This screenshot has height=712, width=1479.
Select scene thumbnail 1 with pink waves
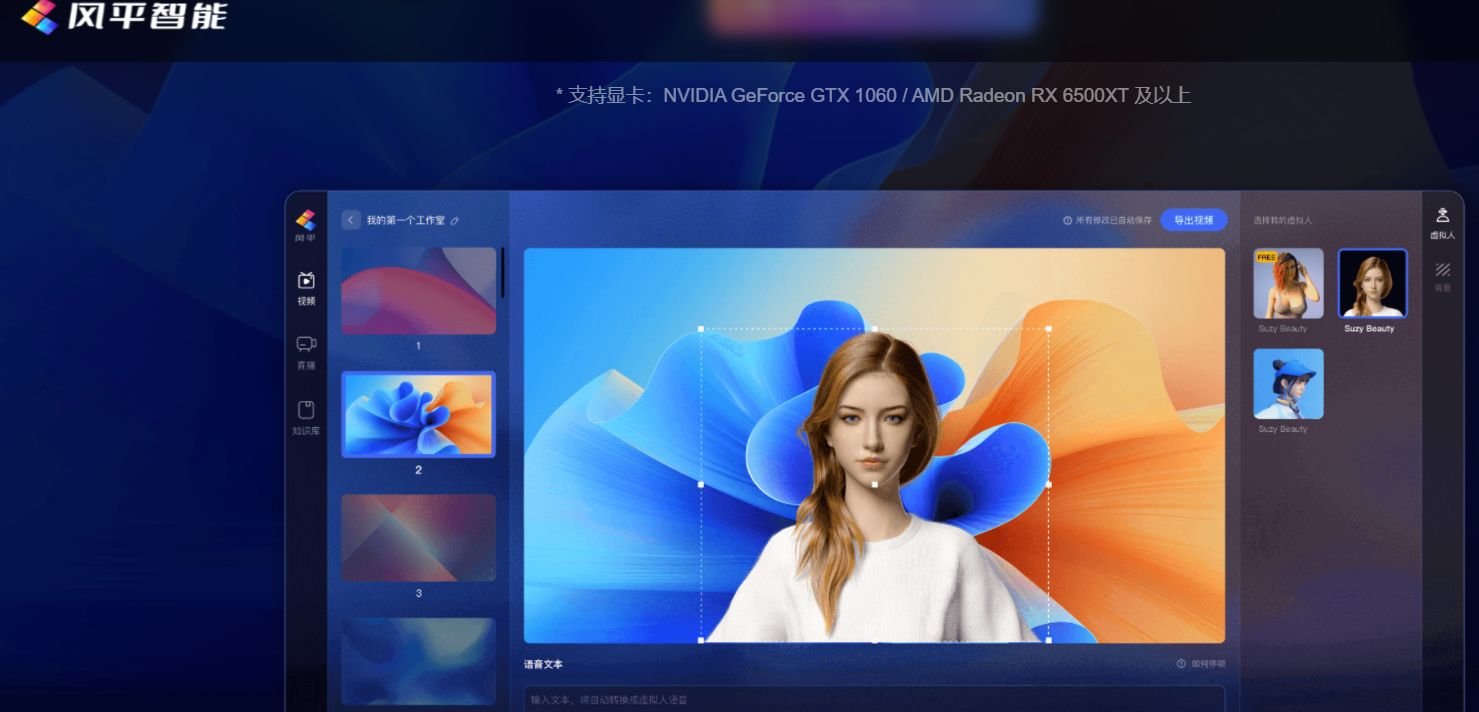pyautogui.click(x=418, y=291)
